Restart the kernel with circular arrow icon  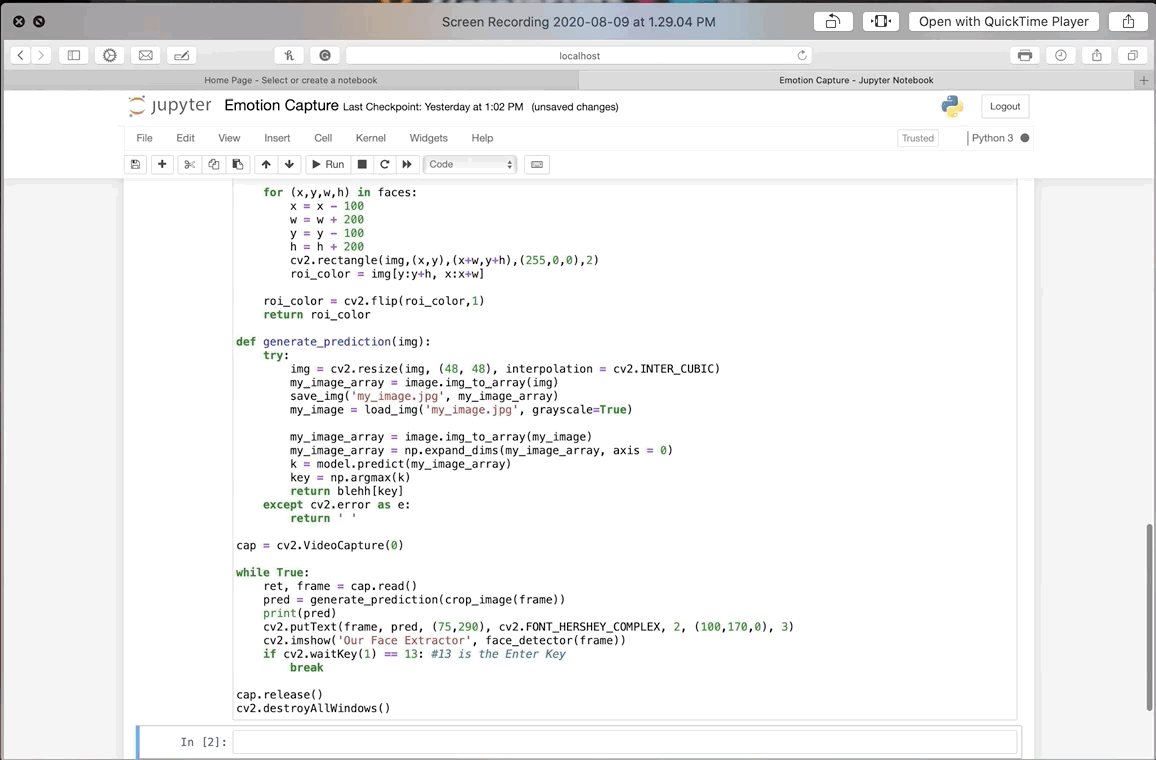384,164
